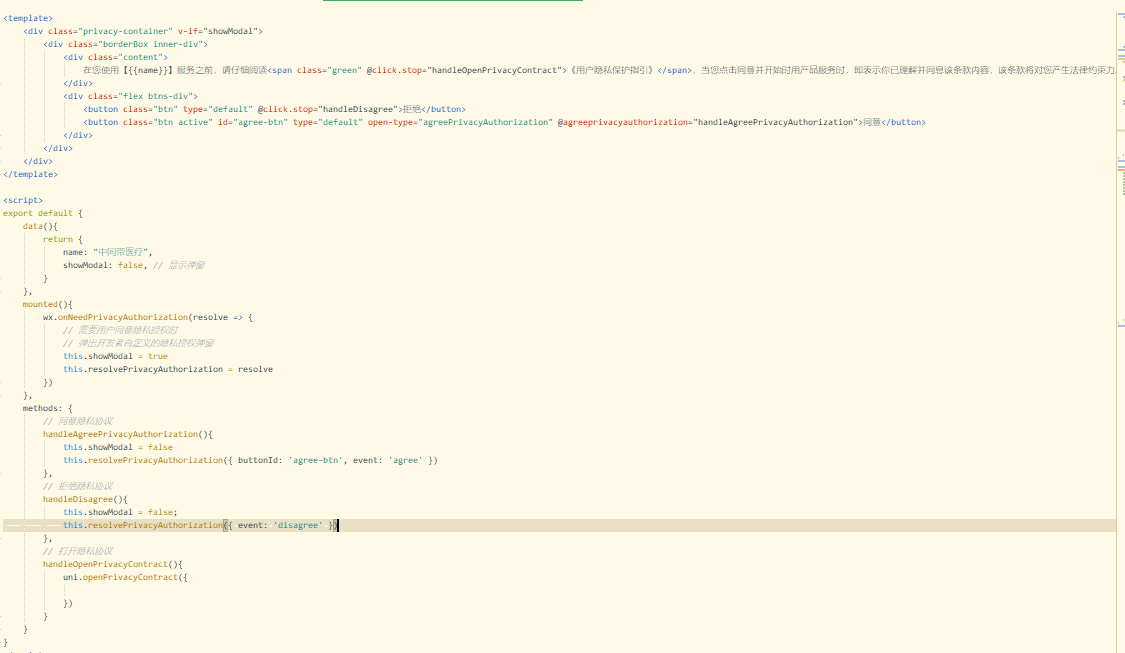
Task: Click open-type="agreePrivacyAuthorization" attribute
Action: 460,122
